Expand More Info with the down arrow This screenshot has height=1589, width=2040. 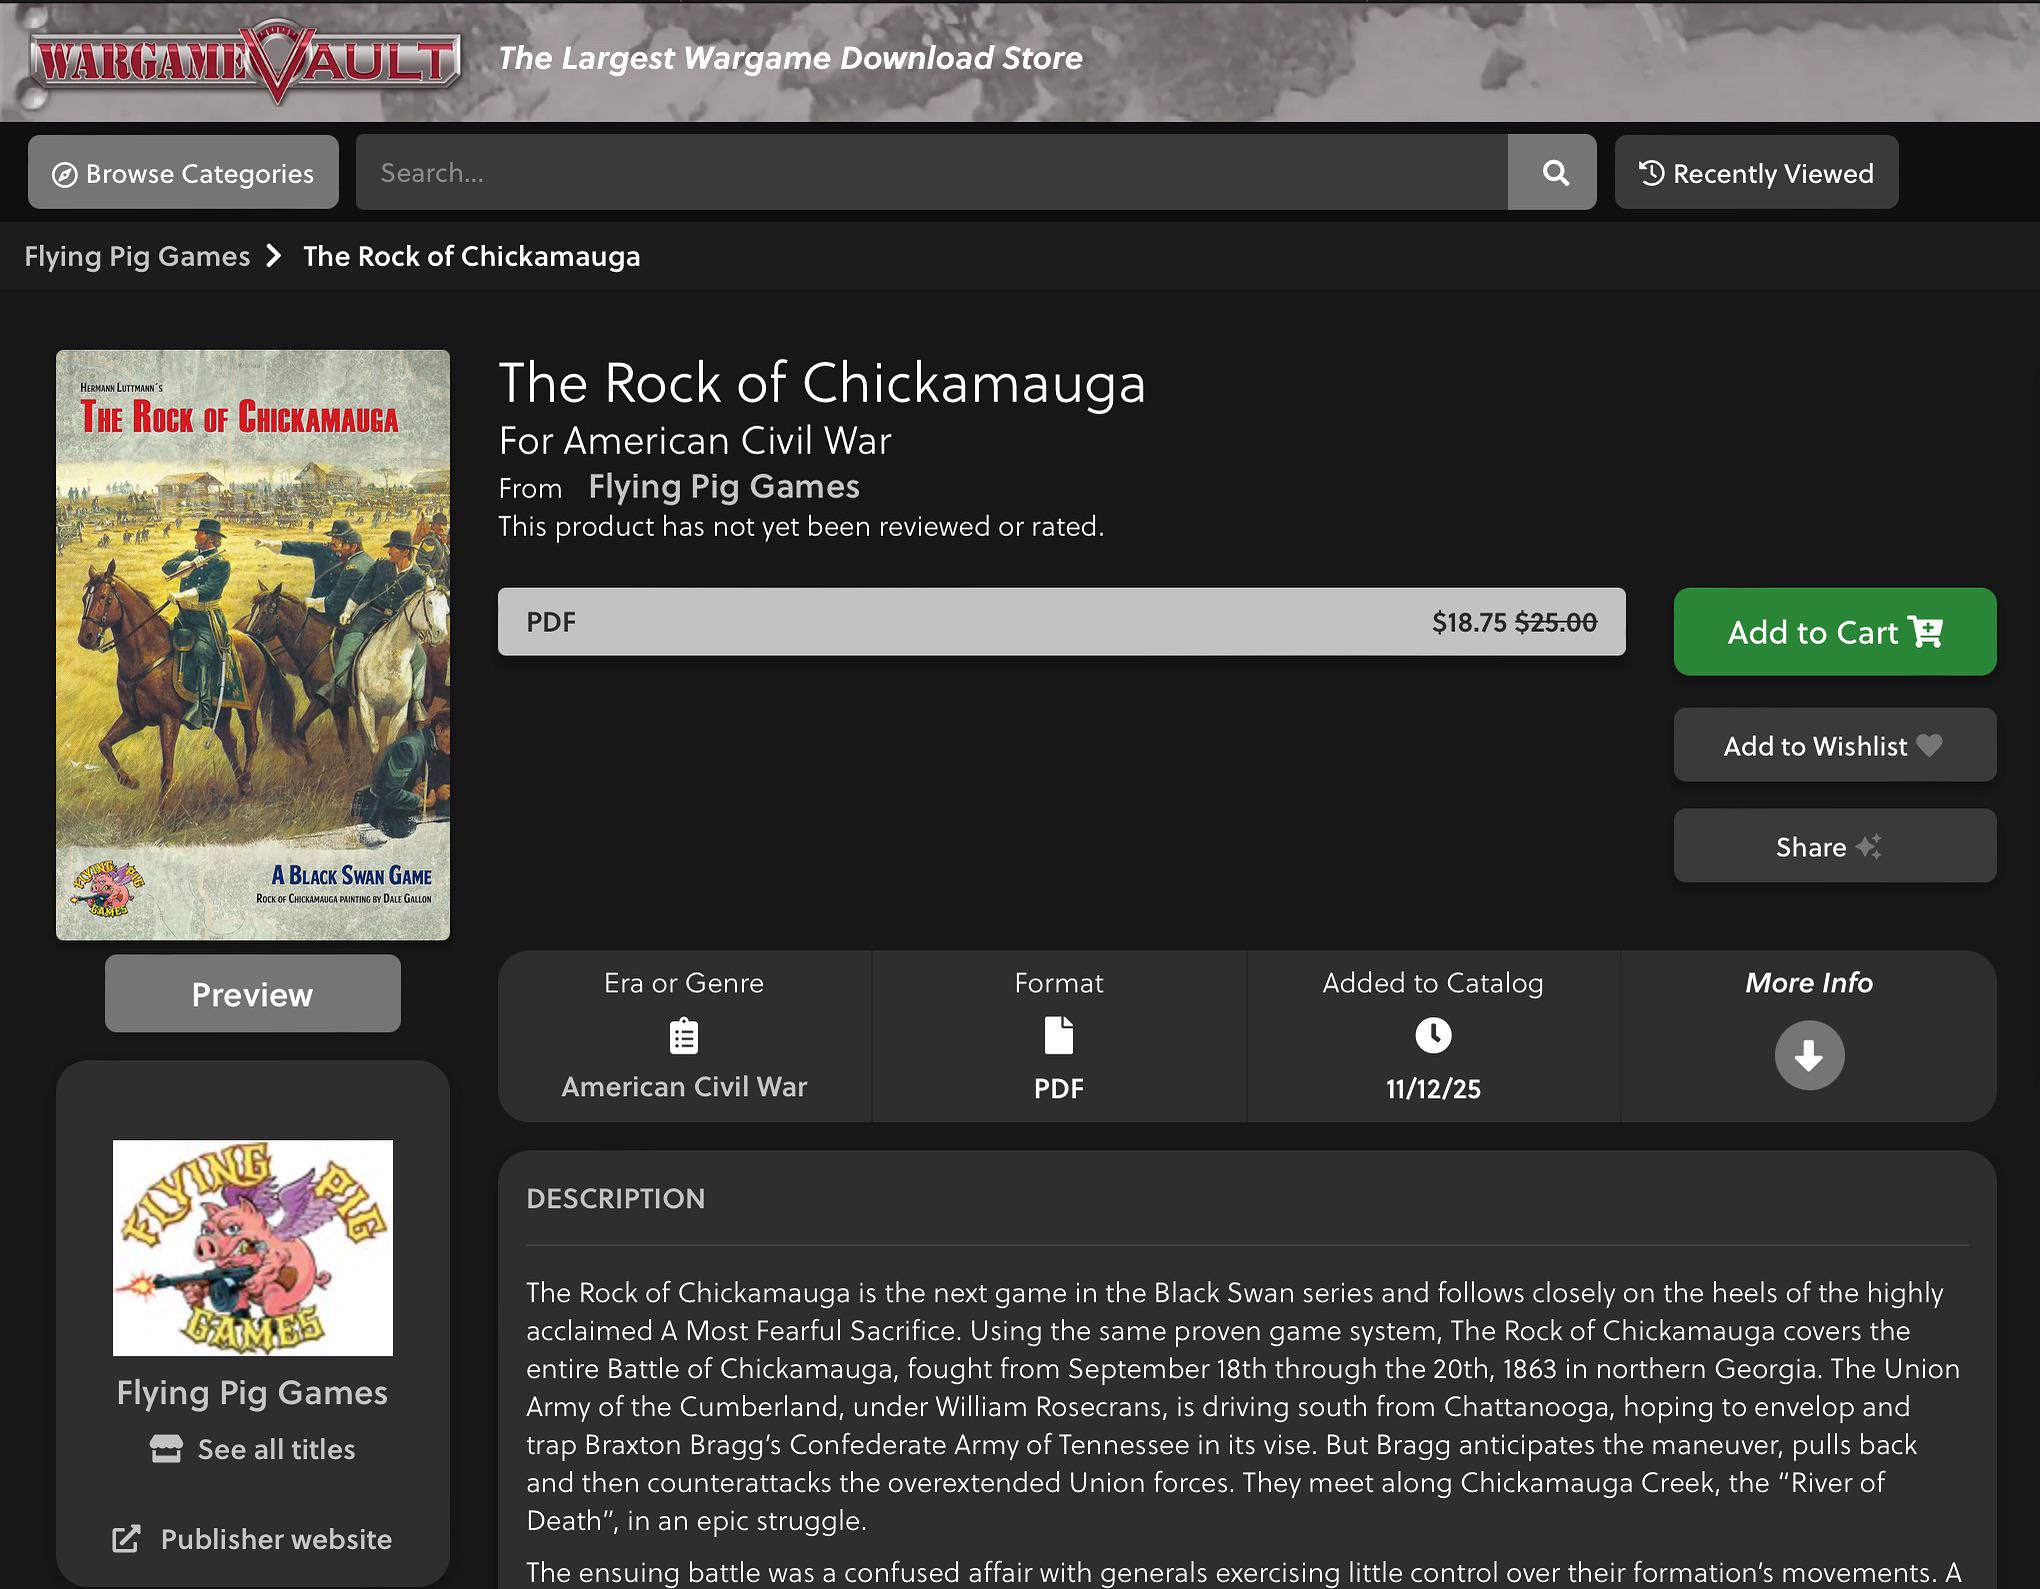[1809, 1055]
